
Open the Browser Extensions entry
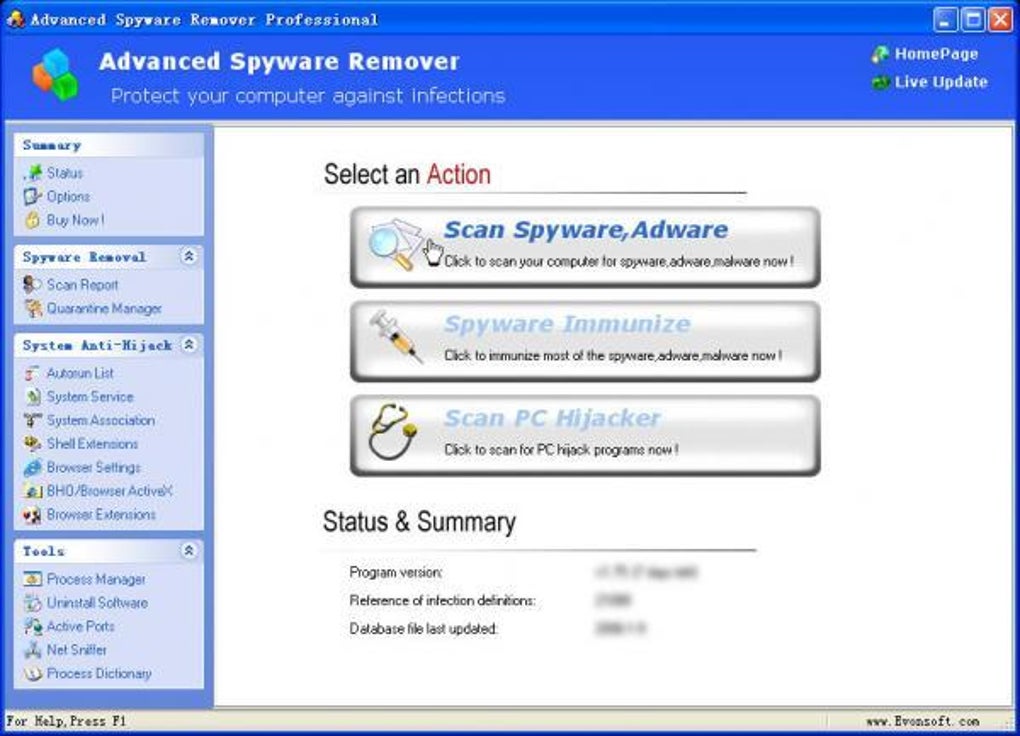pyautogui.click(x=101, y=514)
